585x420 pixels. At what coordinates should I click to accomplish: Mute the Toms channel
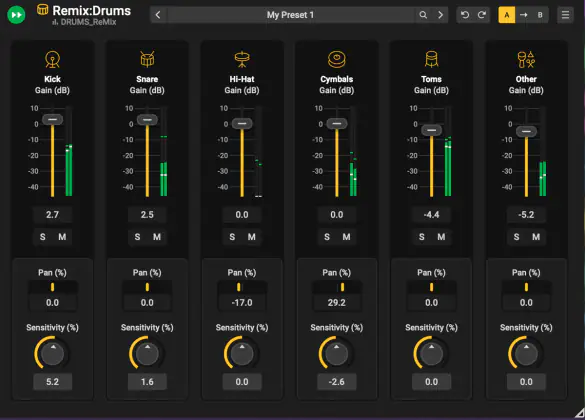(x=441, y=237)
